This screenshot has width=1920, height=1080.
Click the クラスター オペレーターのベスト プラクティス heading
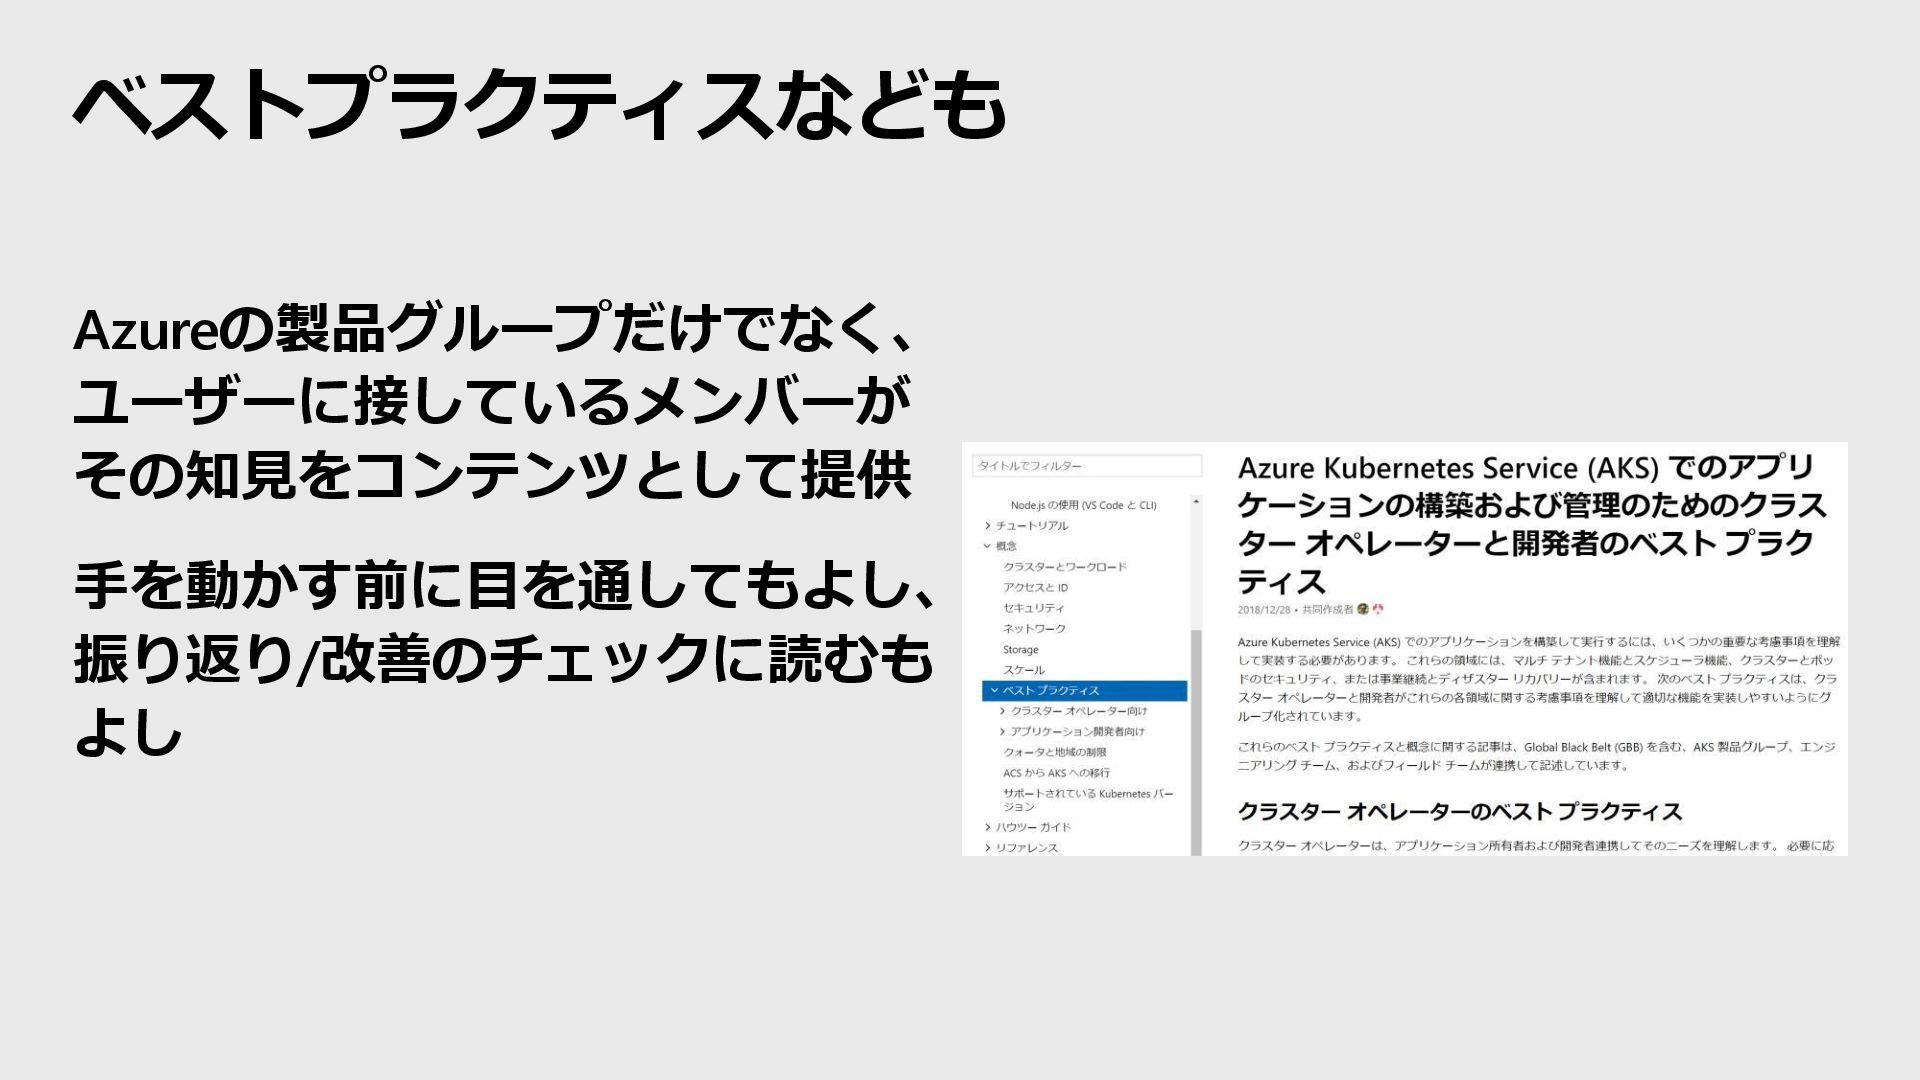(1460, 811)
